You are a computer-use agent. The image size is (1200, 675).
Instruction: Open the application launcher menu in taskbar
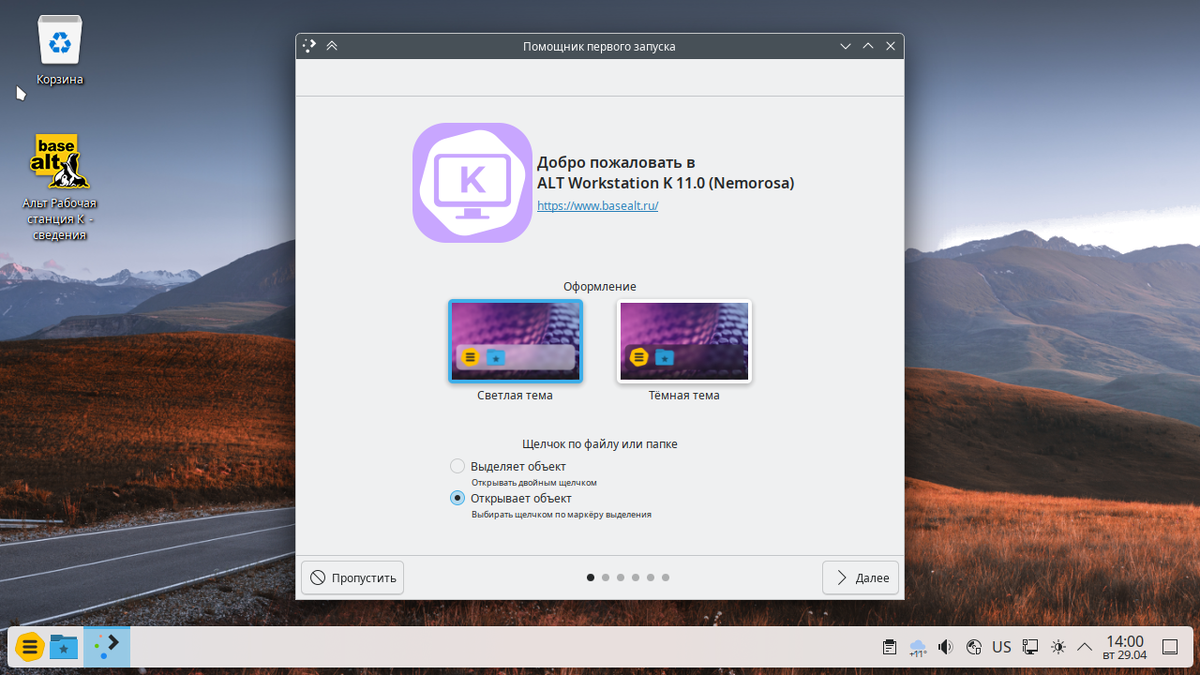click(30, 647)
